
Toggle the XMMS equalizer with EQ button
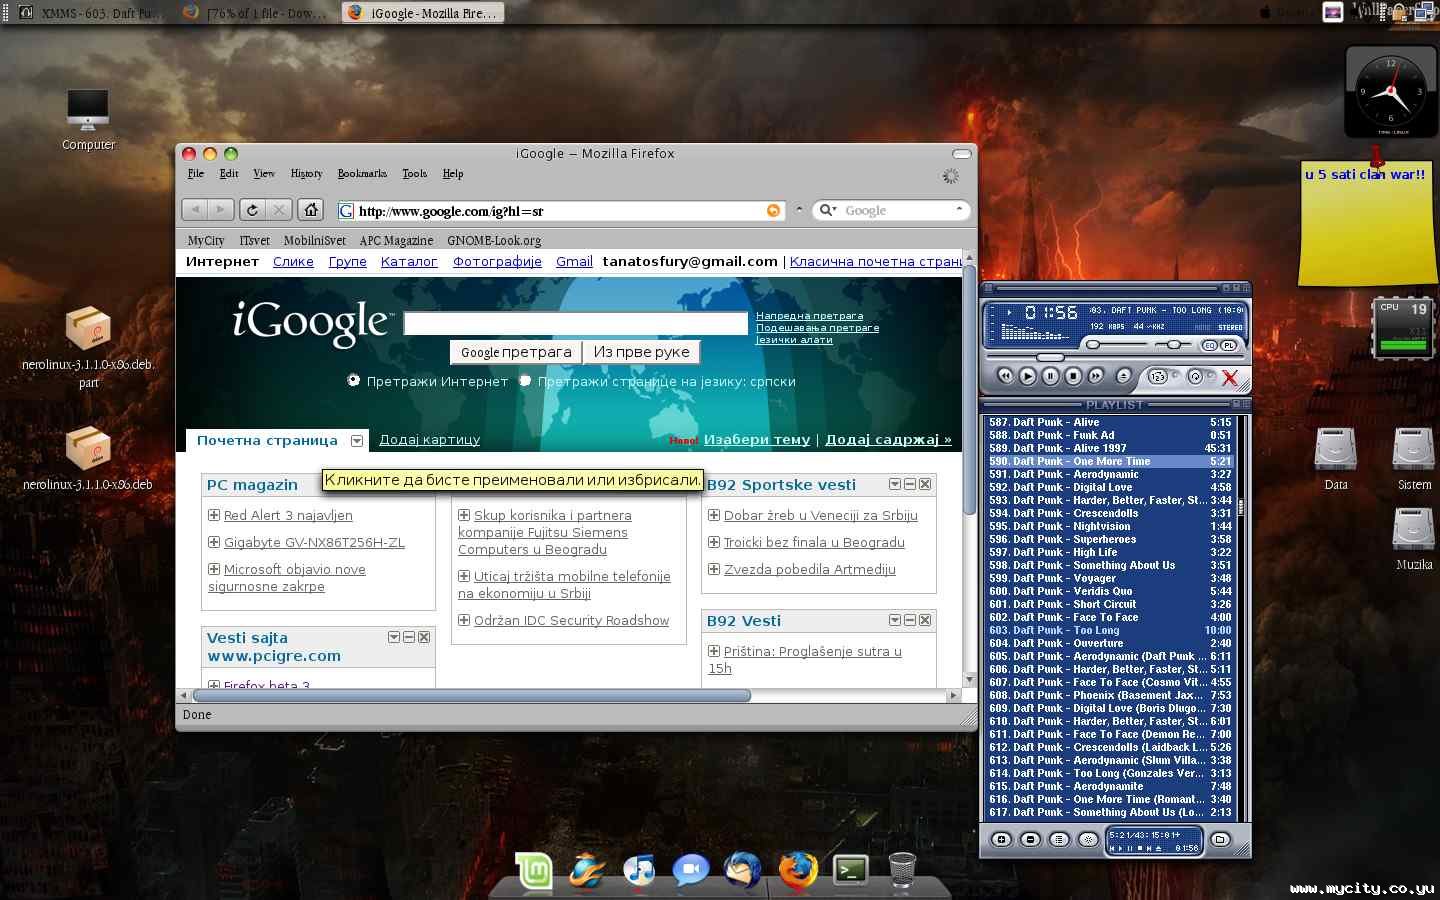1209,345
